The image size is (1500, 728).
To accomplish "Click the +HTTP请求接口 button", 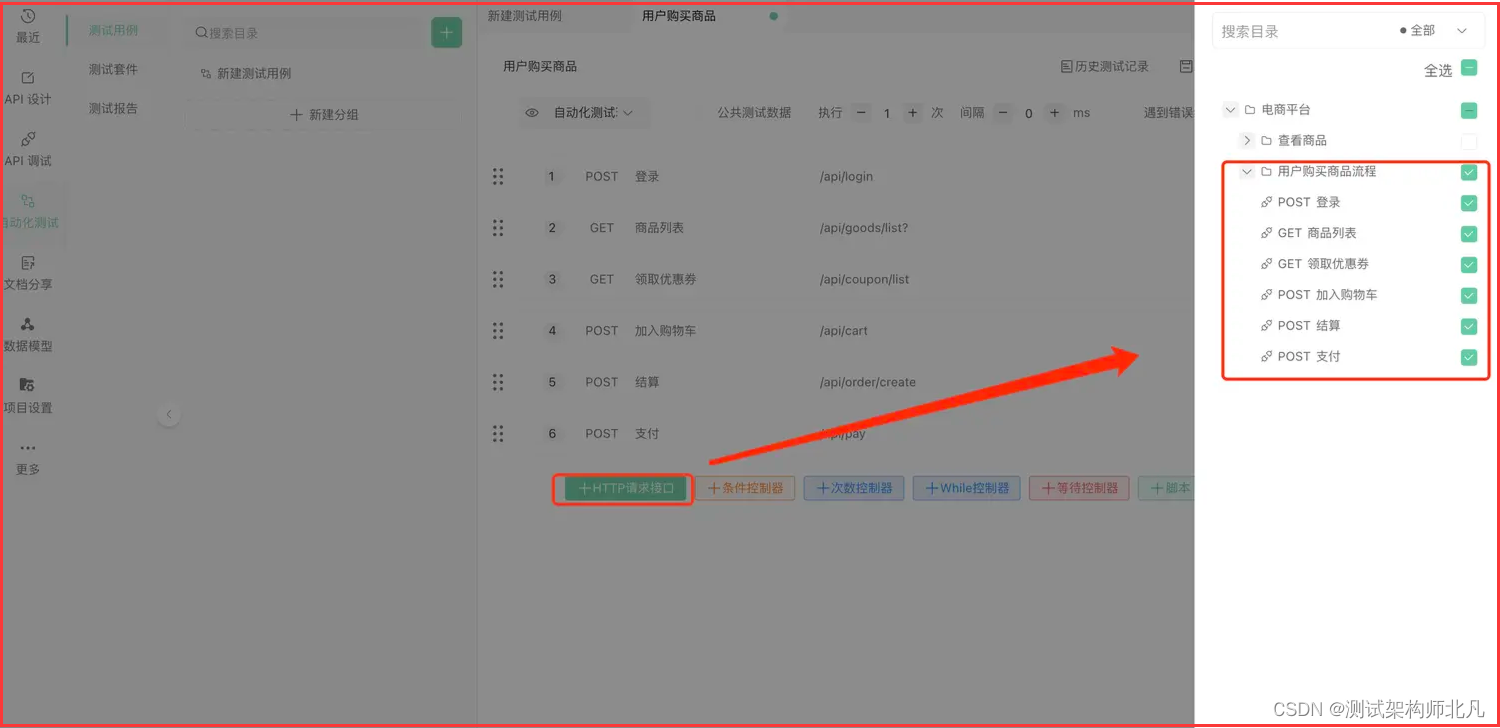I will pyautogui.click(x=626, y=489).
